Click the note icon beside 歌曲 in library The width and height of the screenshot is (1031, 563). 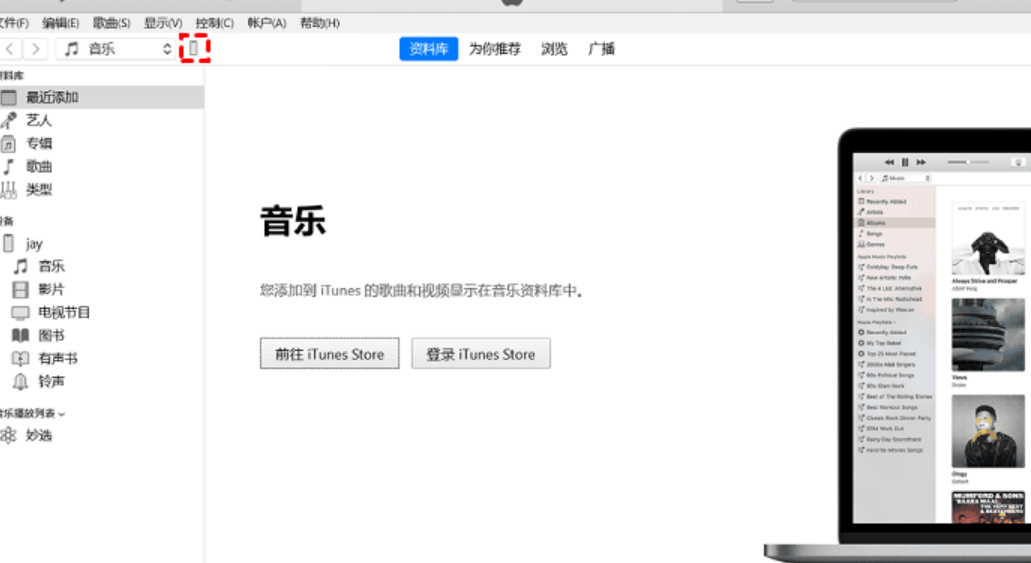pyautogui.click(x=9, y=166)
